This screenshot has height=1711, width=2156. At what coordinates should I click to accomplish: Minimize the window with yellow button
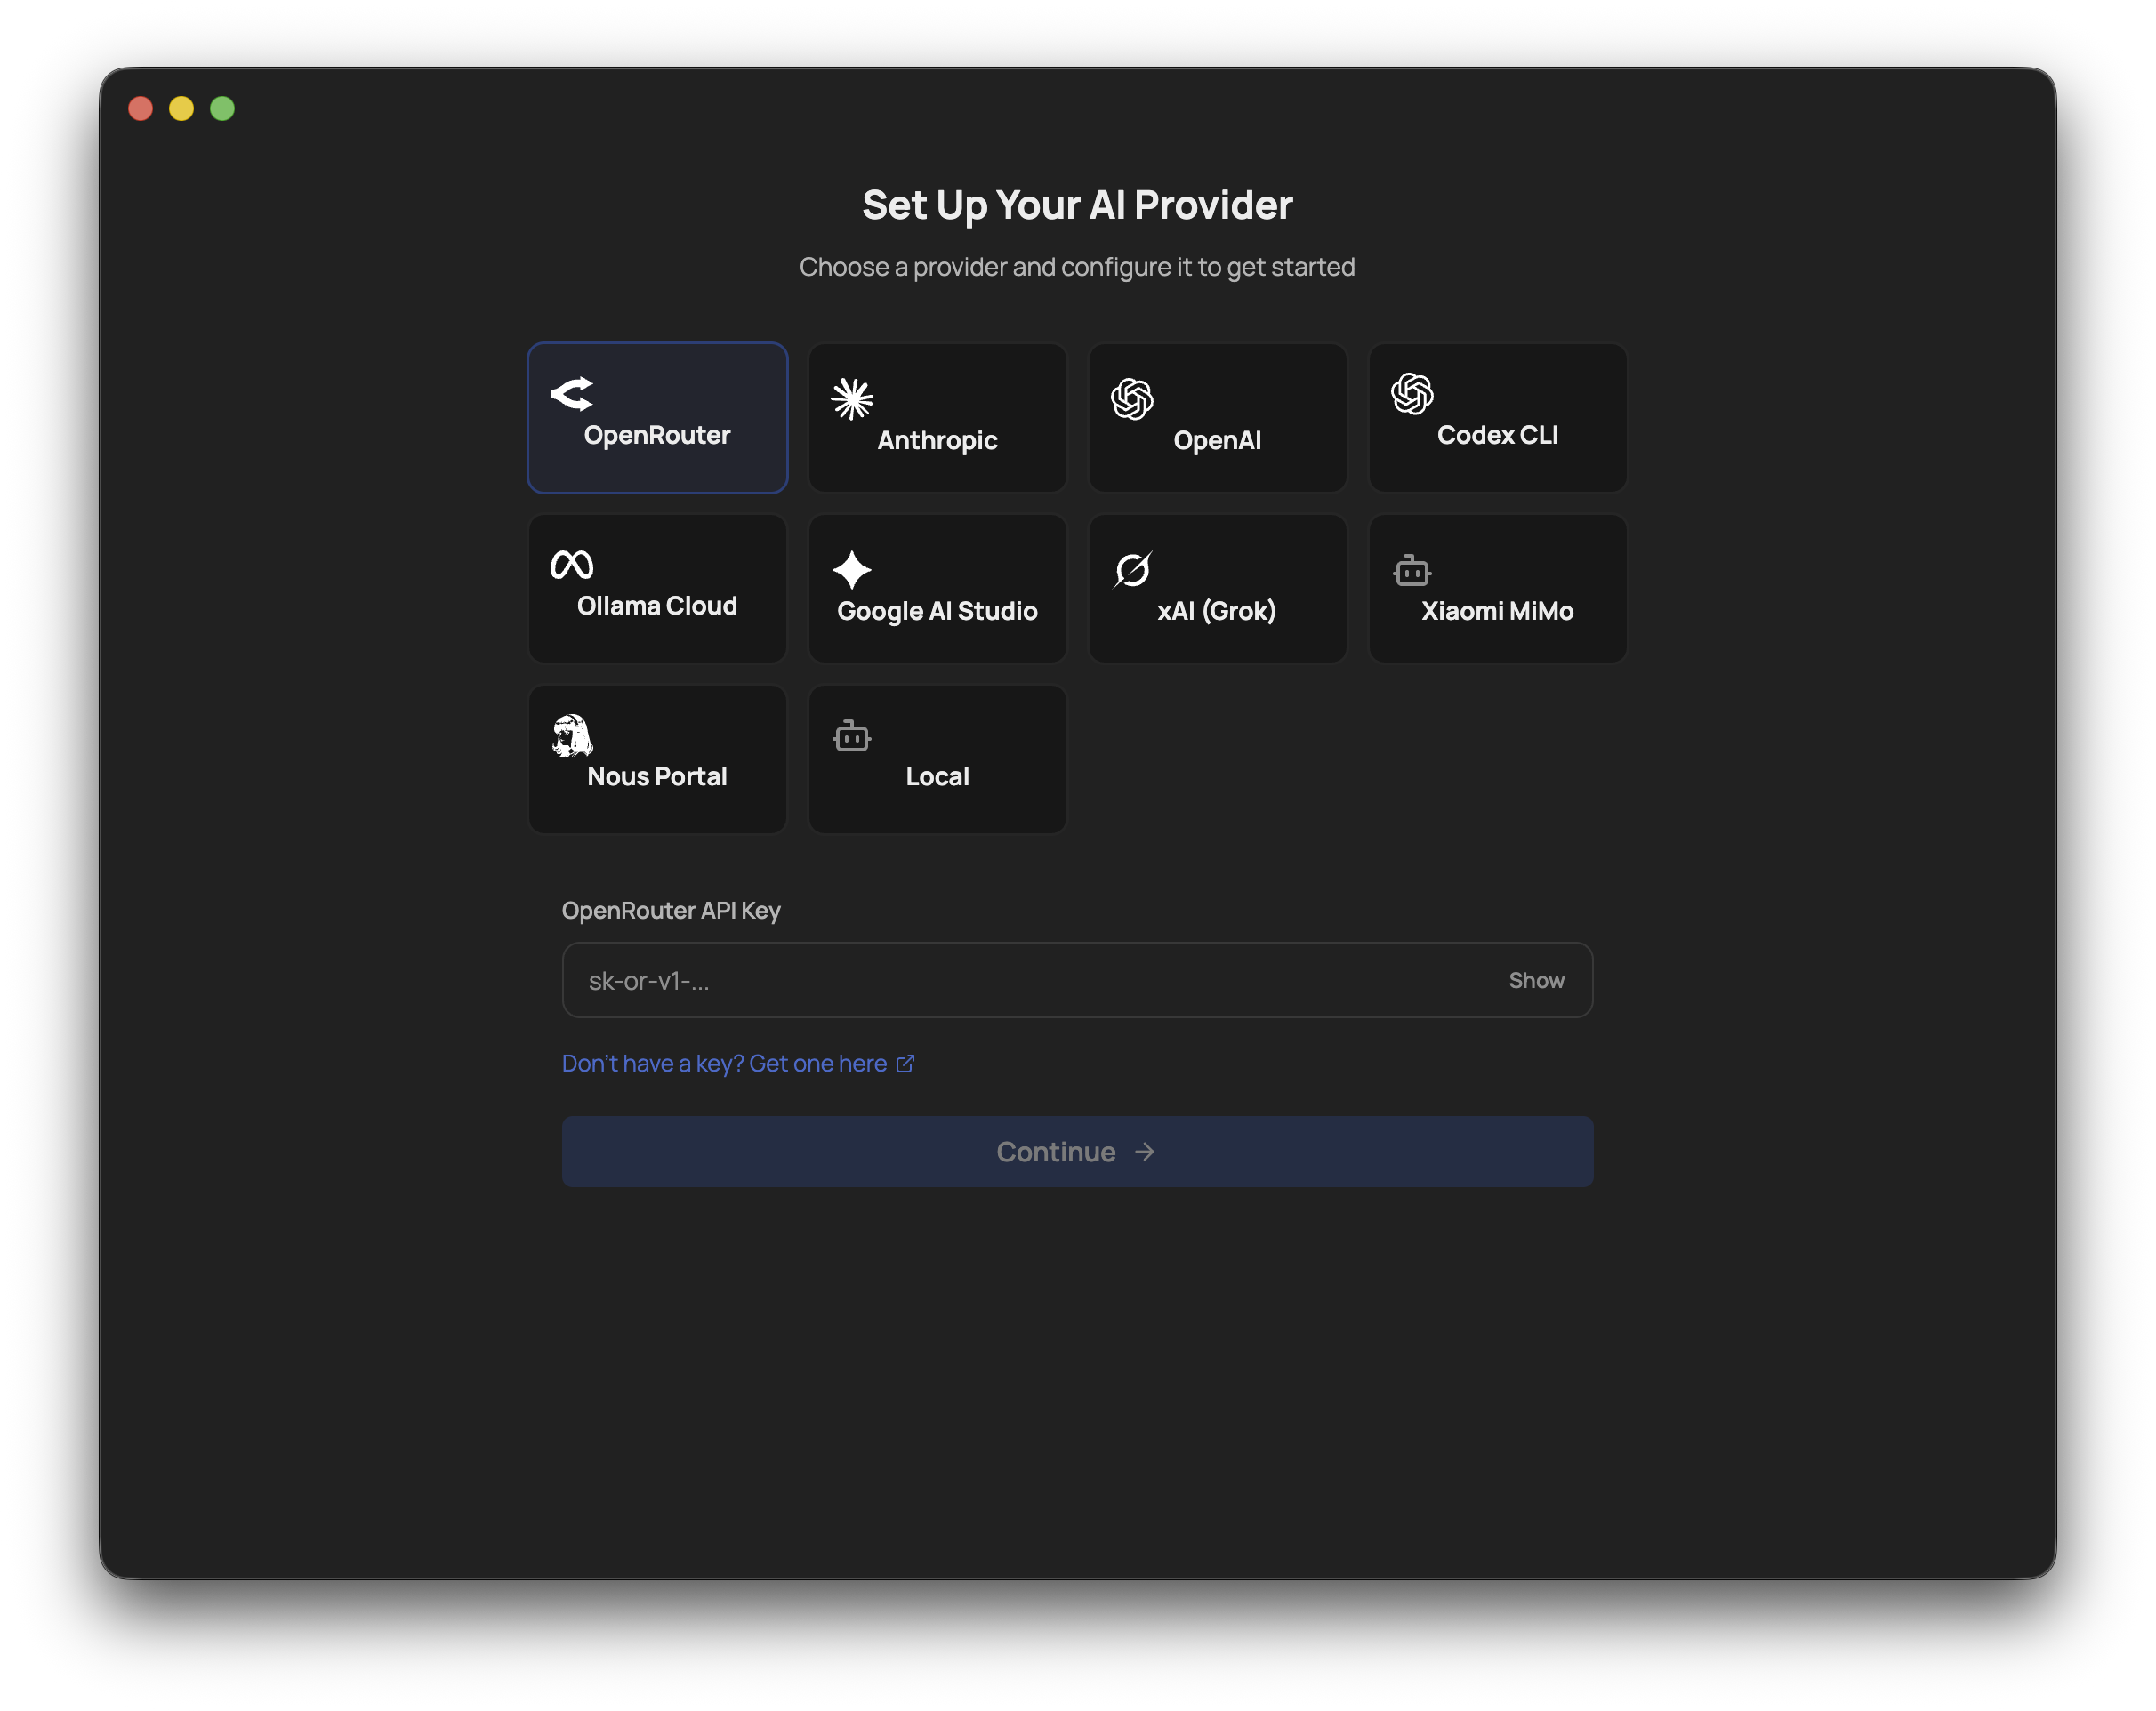(x=181, y=108)
